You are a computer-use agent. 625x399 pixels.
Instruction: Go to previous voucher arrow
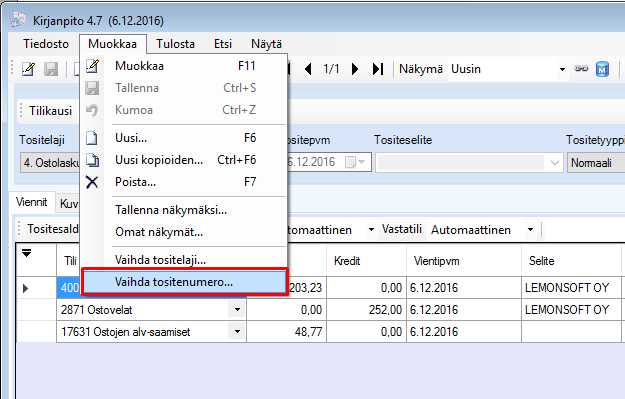308,69
